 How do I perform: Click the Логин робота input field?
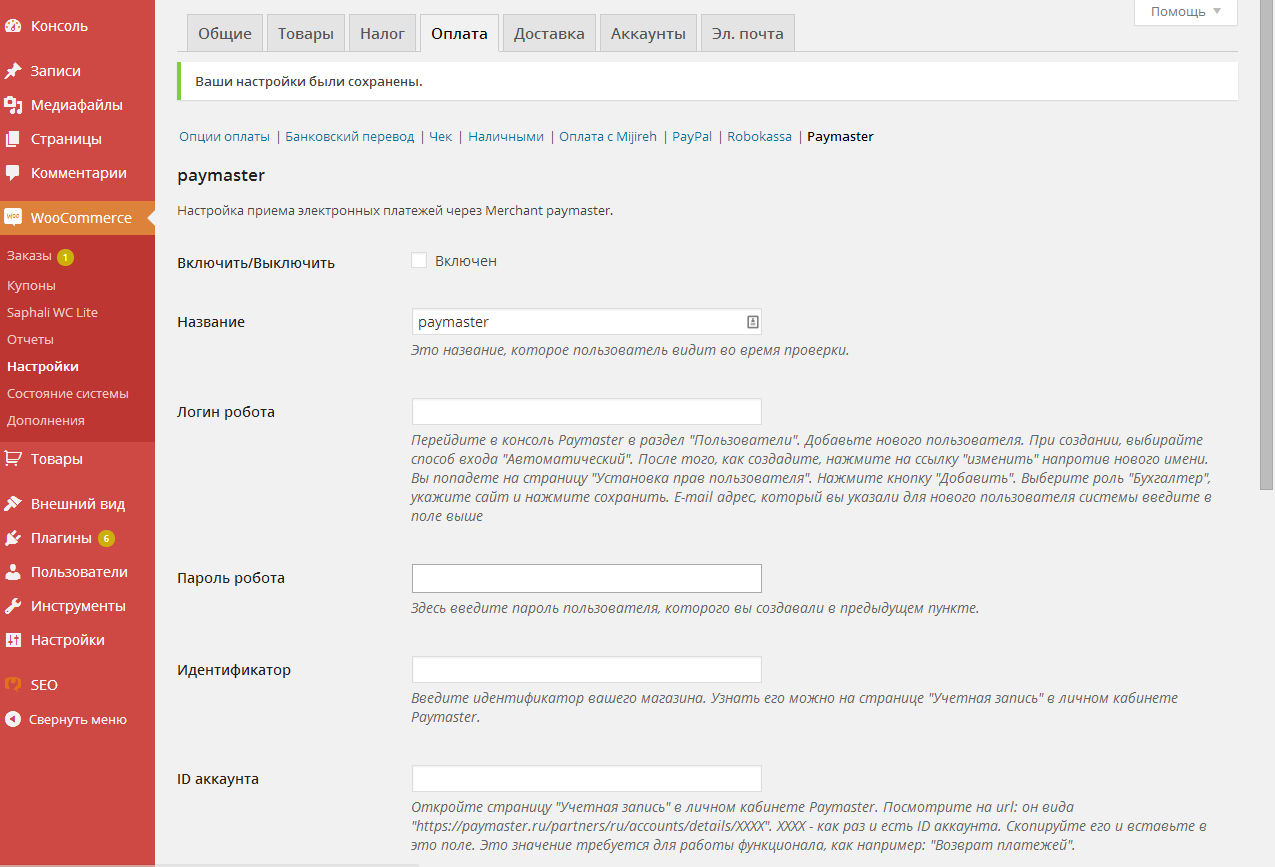pos(587,412)
